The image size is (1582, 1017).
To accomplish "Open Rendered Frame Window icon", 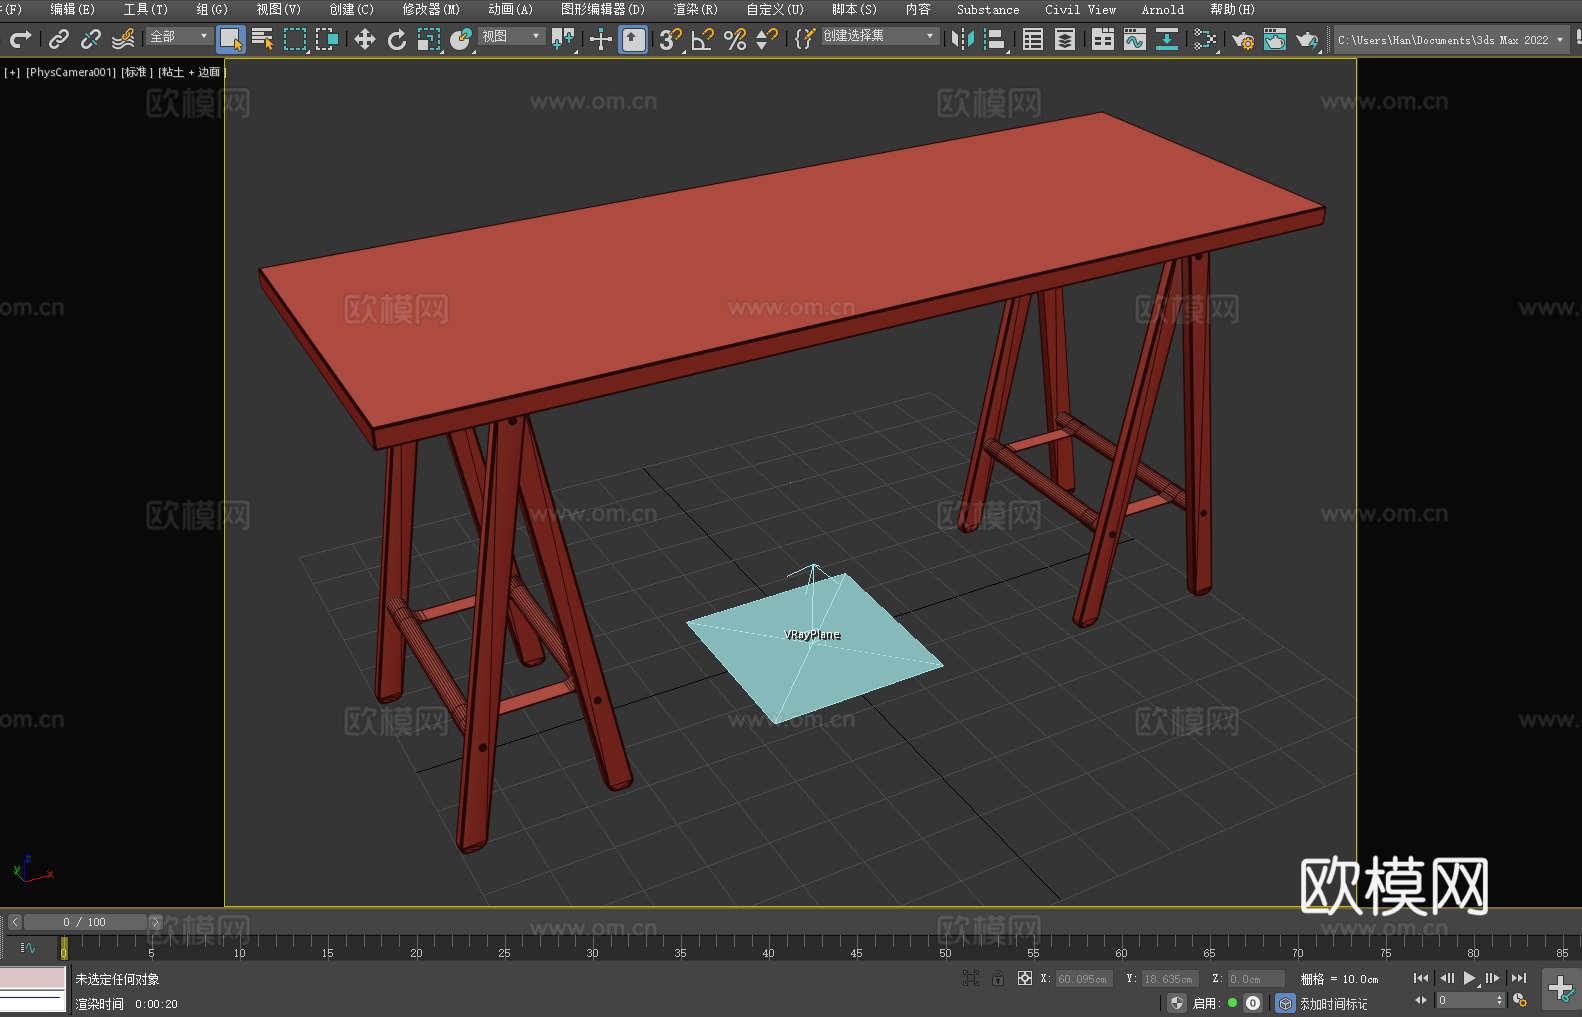I will tap(1275, 39).
